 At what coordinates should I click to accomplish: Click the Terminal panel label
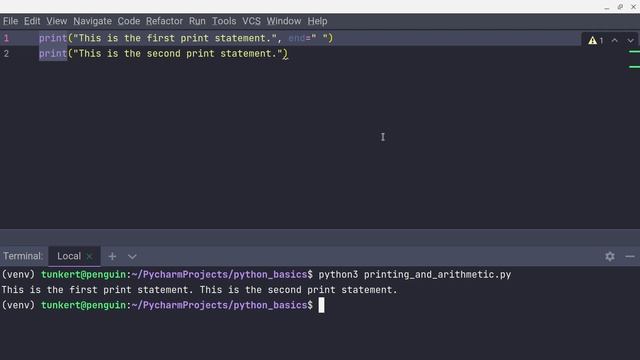[23, 256]
